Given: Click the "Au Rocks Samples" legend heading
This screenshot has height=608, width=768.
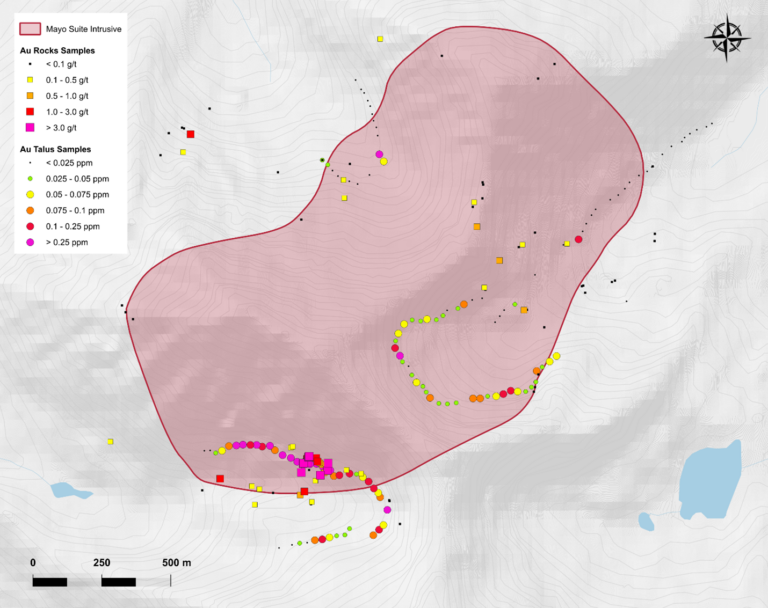Looking at the screenshot, I should 57,49.
